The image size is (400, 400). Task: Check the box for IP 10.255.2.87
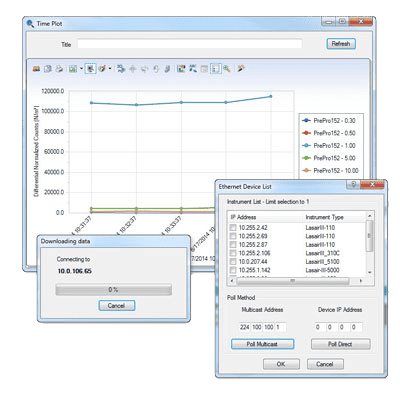click(233, 245)
